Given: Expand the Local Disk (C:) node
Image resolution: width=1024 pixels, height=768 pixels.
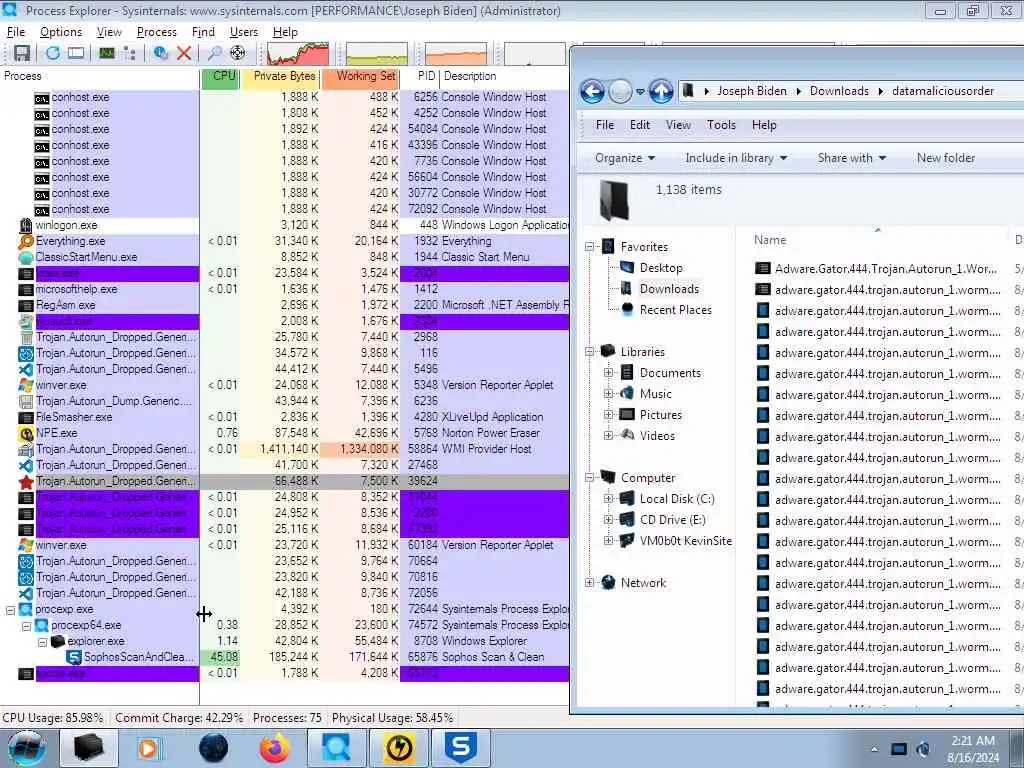Looking at the screenshot, I should pos(609,499).
